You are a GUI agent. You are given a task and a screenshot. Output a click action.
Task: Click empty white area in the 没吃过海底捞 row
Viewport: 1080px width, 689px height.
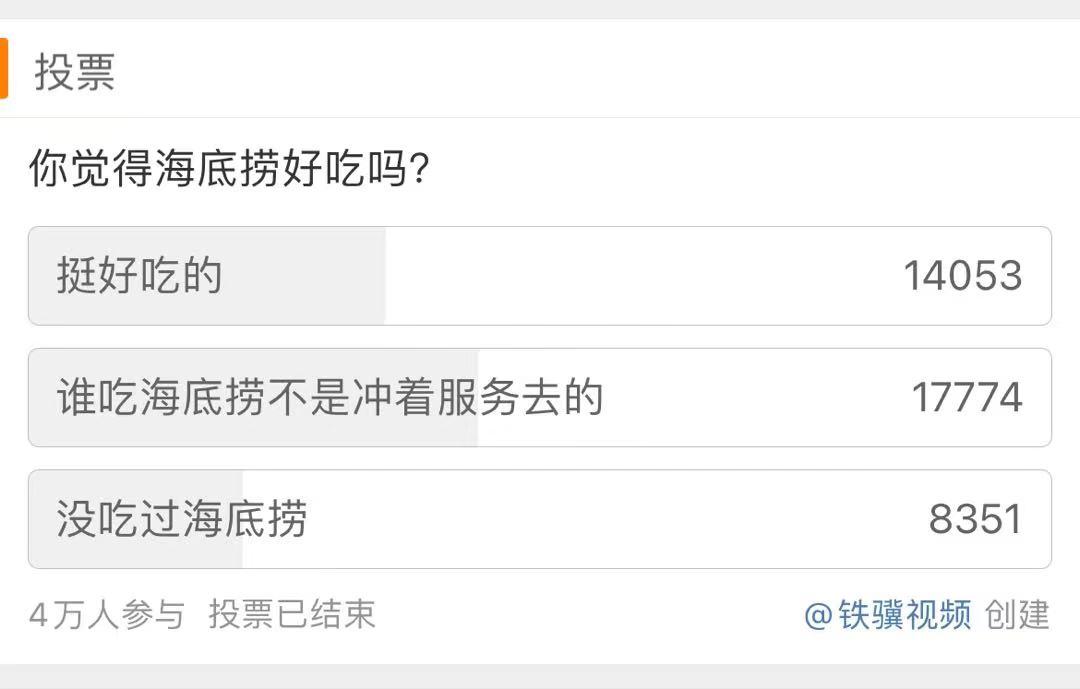coord(600,520)
